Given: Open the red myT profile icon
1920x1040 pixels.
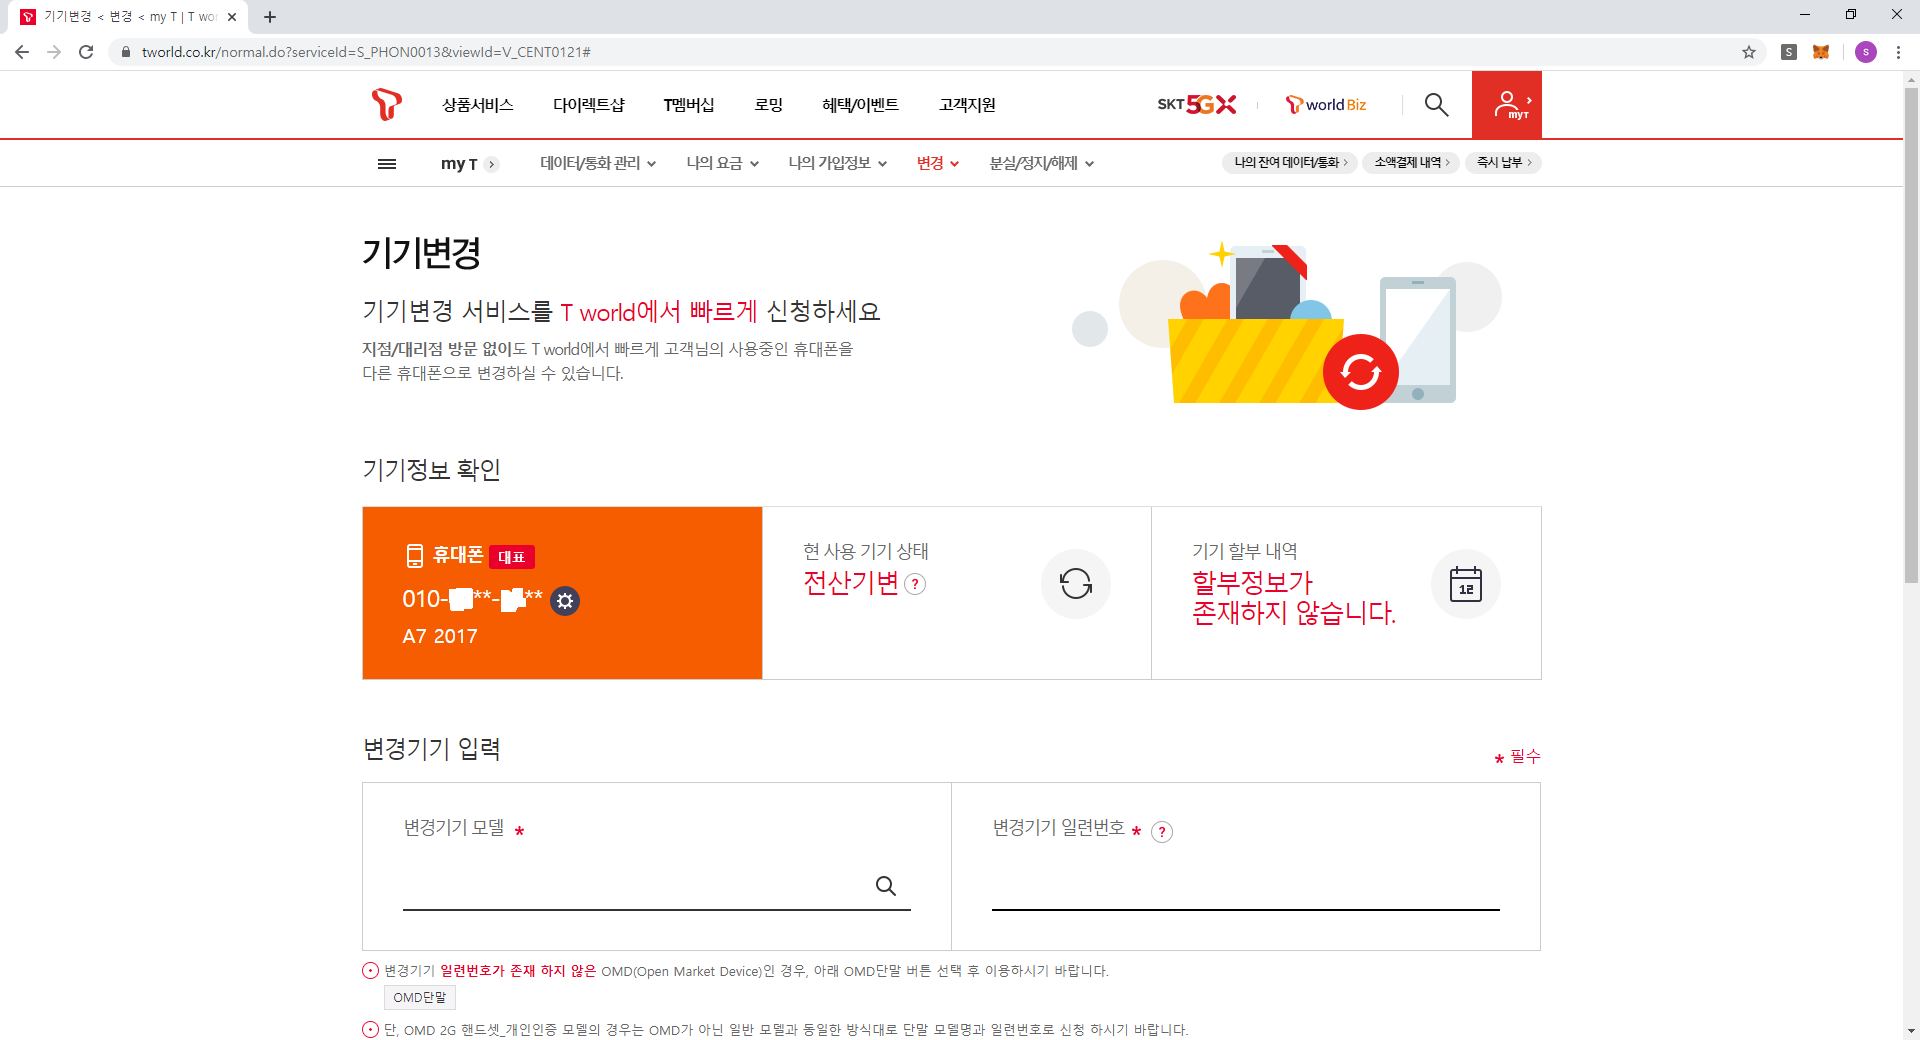Looking at the screenshot, I should point(1506,104).
